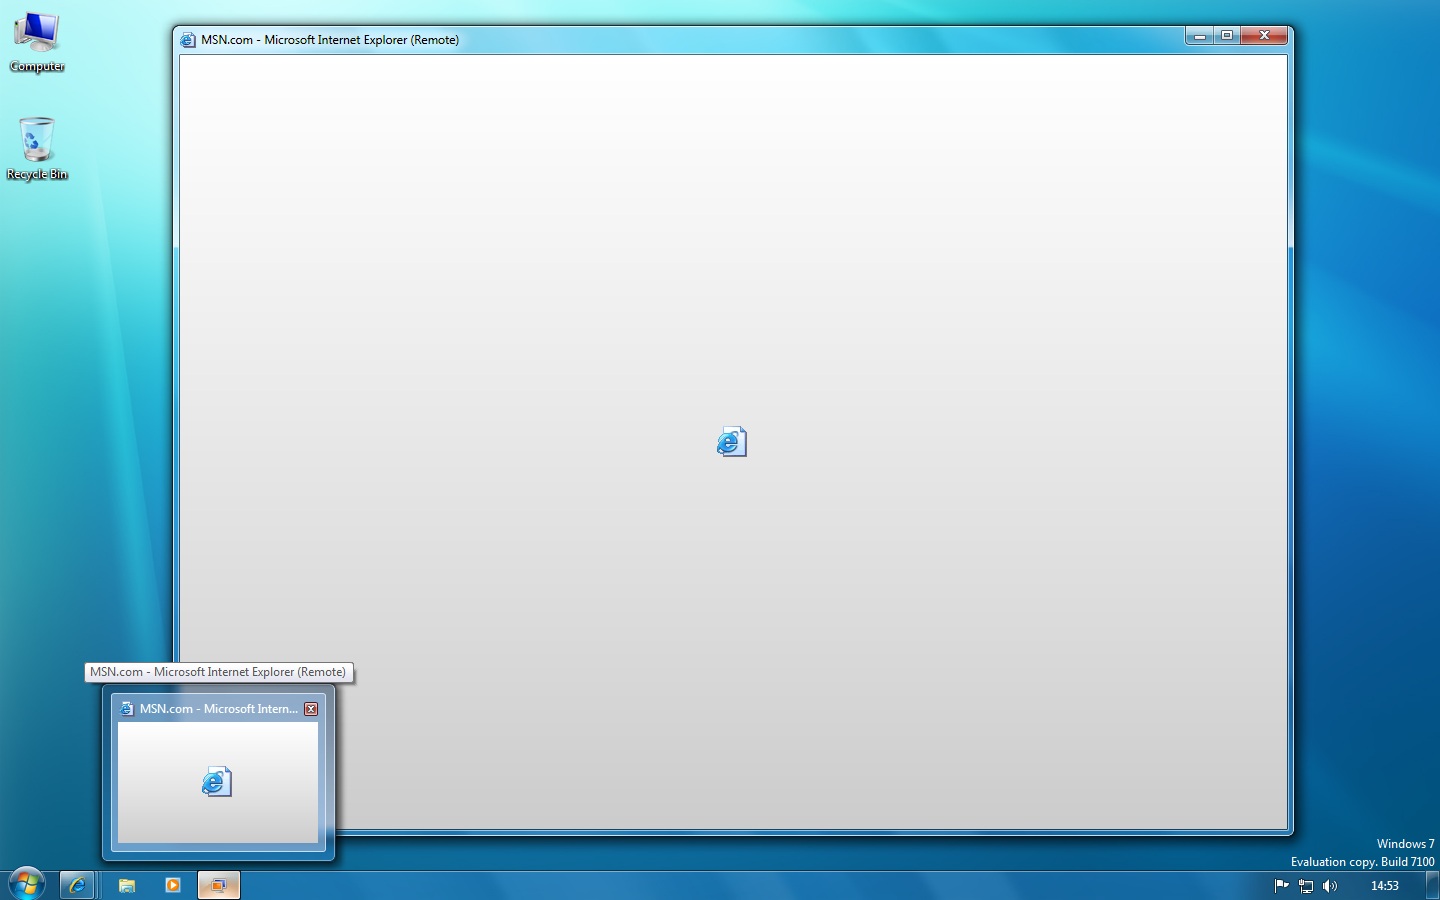Click the MSN.com window title bar icon
Image resolution: width=1440 pixels, height=900 pixels.
pos(188,40)
